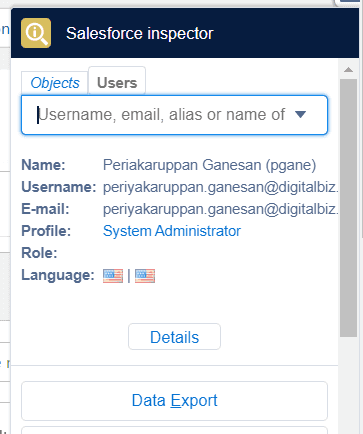363x434 pixels.
Task: Click the Salesforce inspector title text
Action: [140, 33]
